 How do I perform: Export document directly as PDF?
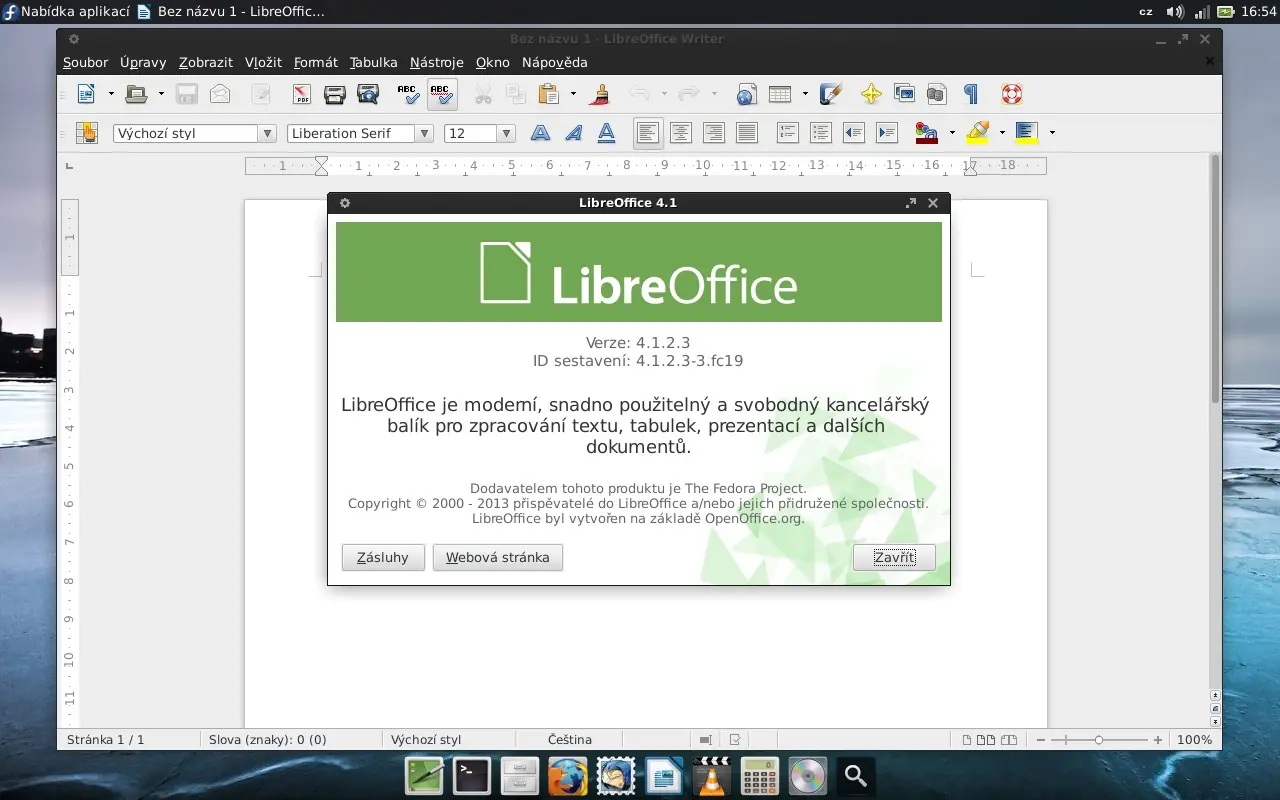coord(301,93)
